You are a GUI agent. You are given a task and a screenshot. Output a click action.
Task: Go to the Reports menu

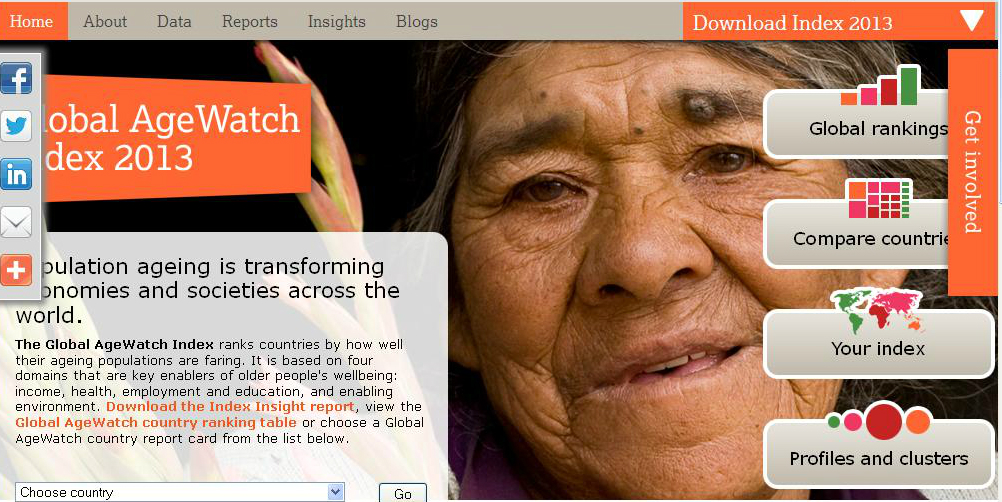[x=250, y=22]
